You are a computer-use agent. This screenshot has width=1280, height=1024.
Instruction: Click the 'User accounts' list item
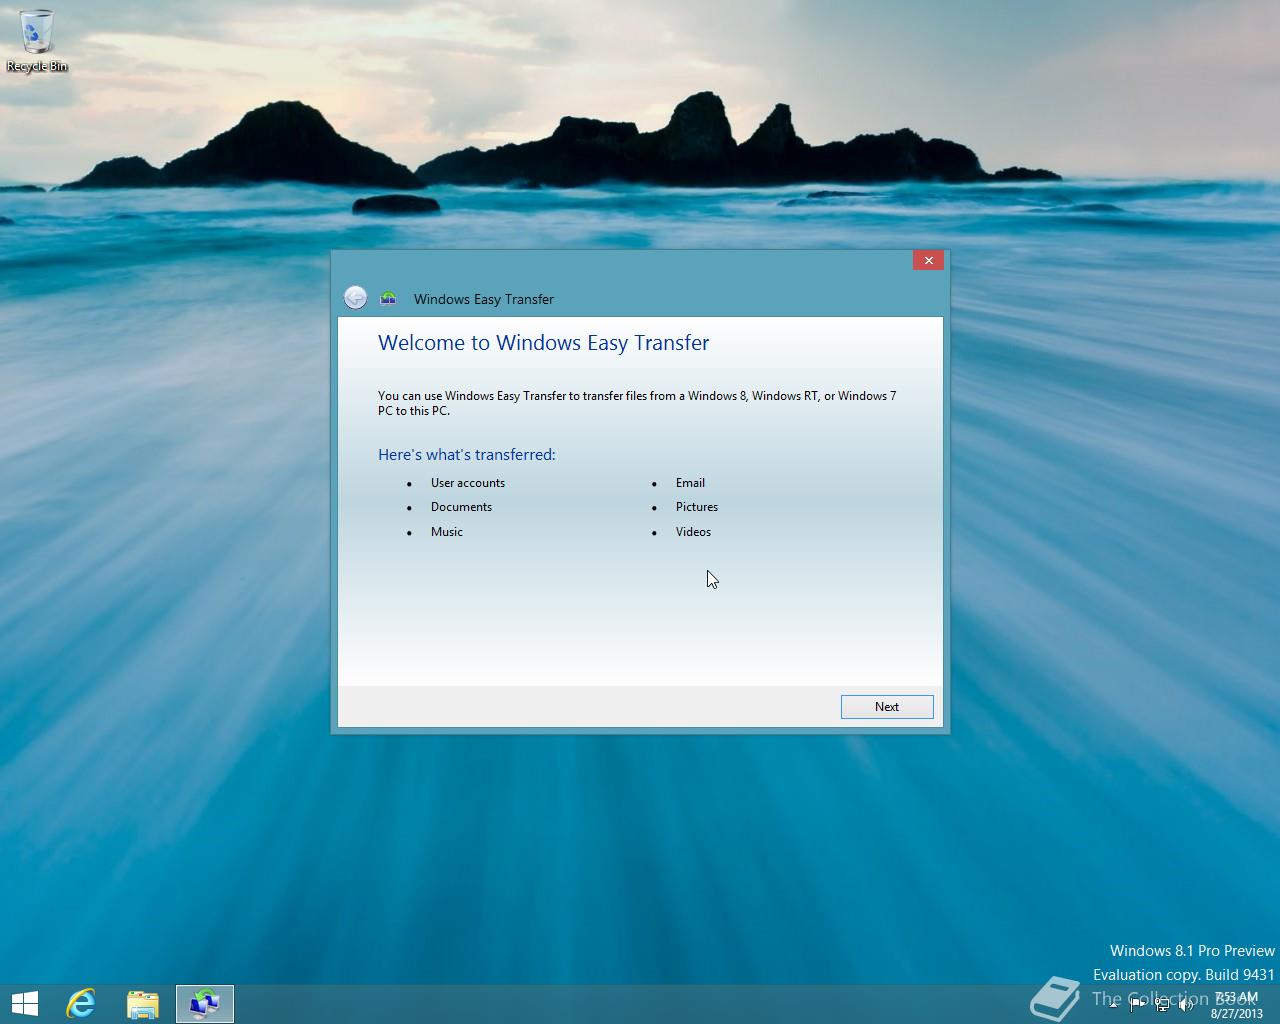[468, 483]
